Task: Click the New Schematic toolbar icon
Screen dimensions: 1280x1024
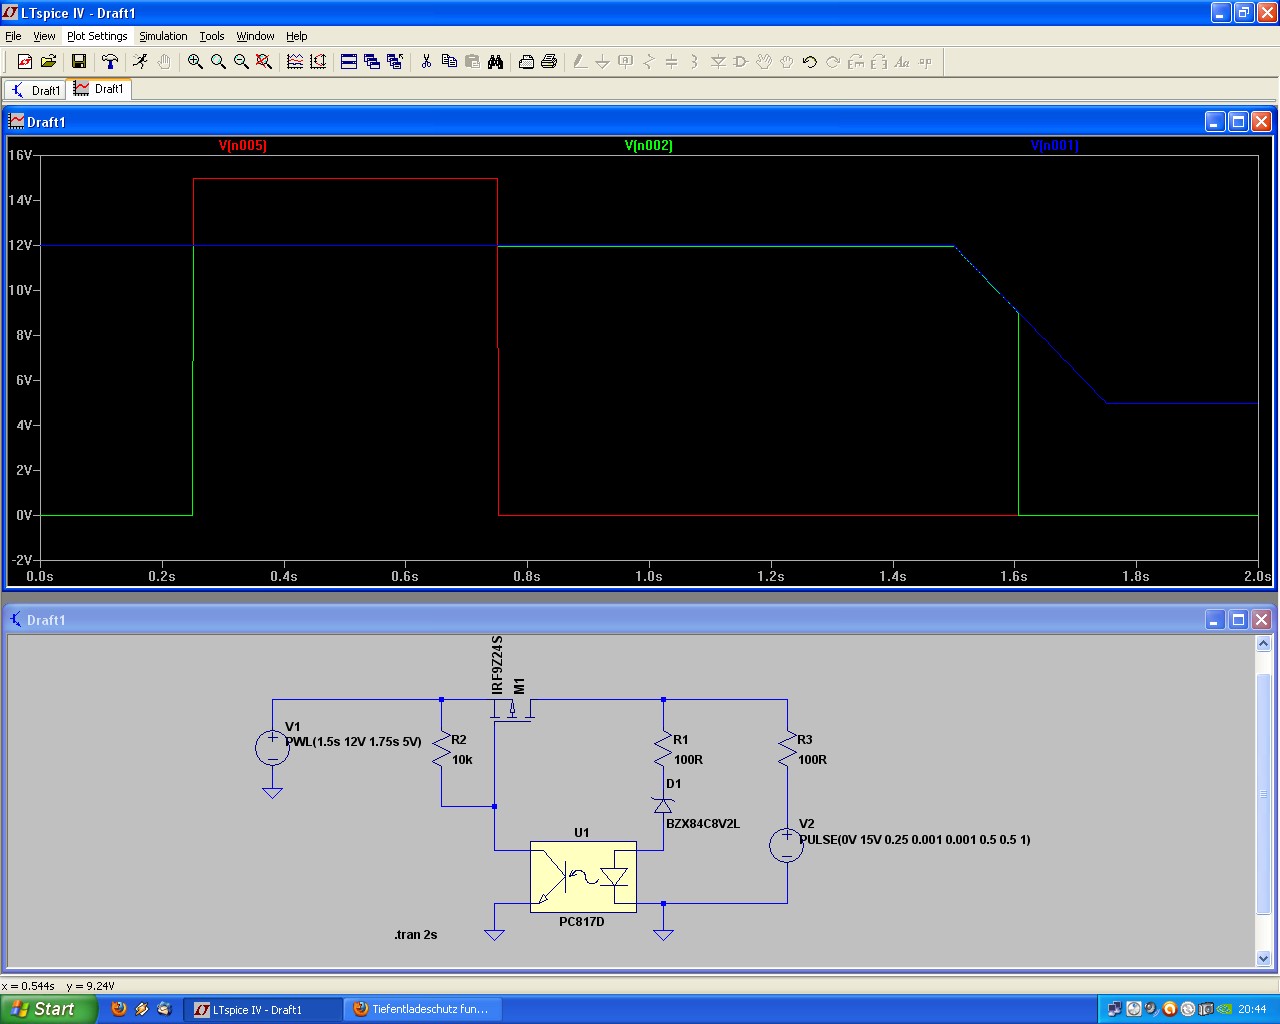Action: click(25, 62)
